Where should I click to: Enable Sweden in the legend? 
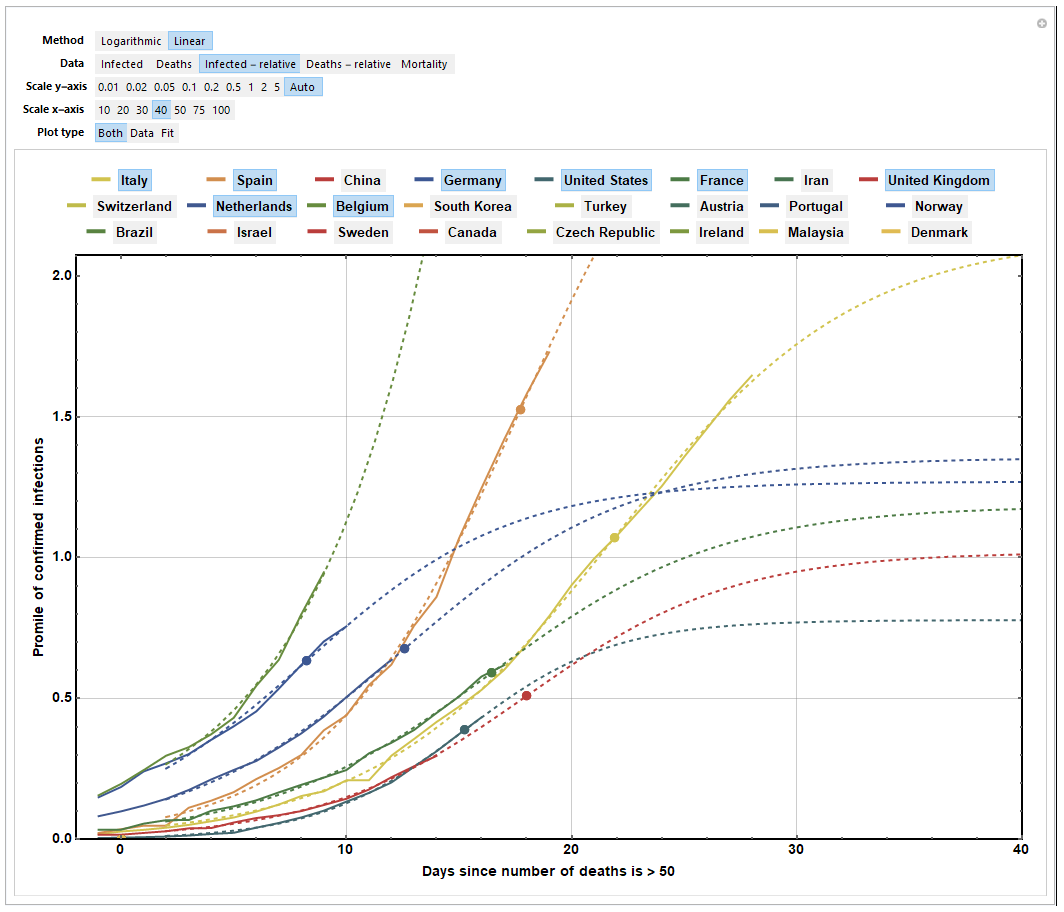pyautogui.click(x=363, y=232)
